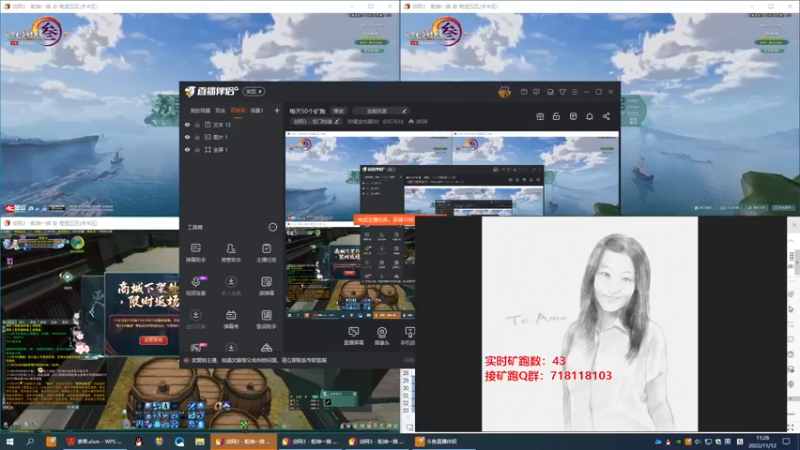Select the 全屏 1 source row
This screenshot has height=450, width=800.
[x=232, y=149]
